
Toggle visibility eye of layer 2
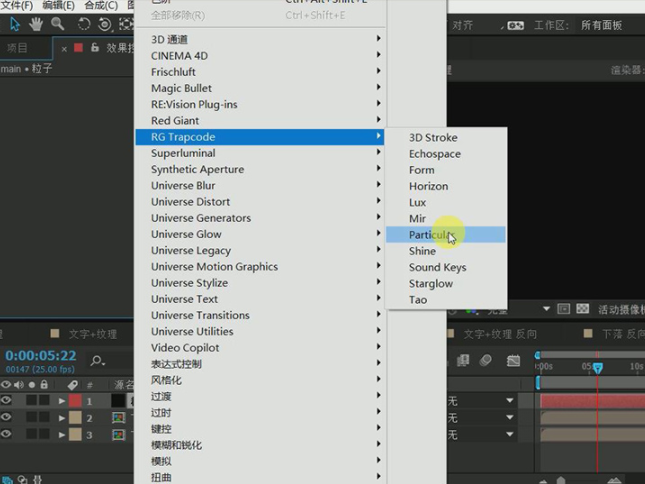6,417
